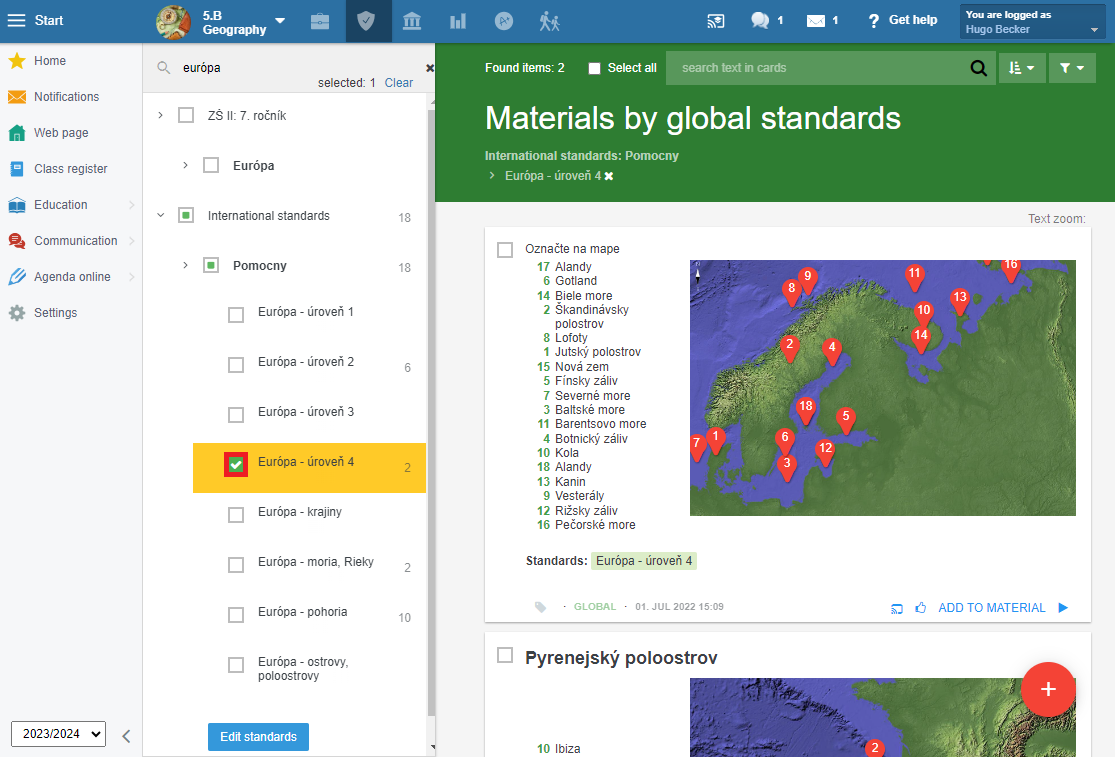This screenshot has height=757, width=1115.
Task: Expand the Agenda online submenu
Action: pyautogui.click(x=132, y=277)
